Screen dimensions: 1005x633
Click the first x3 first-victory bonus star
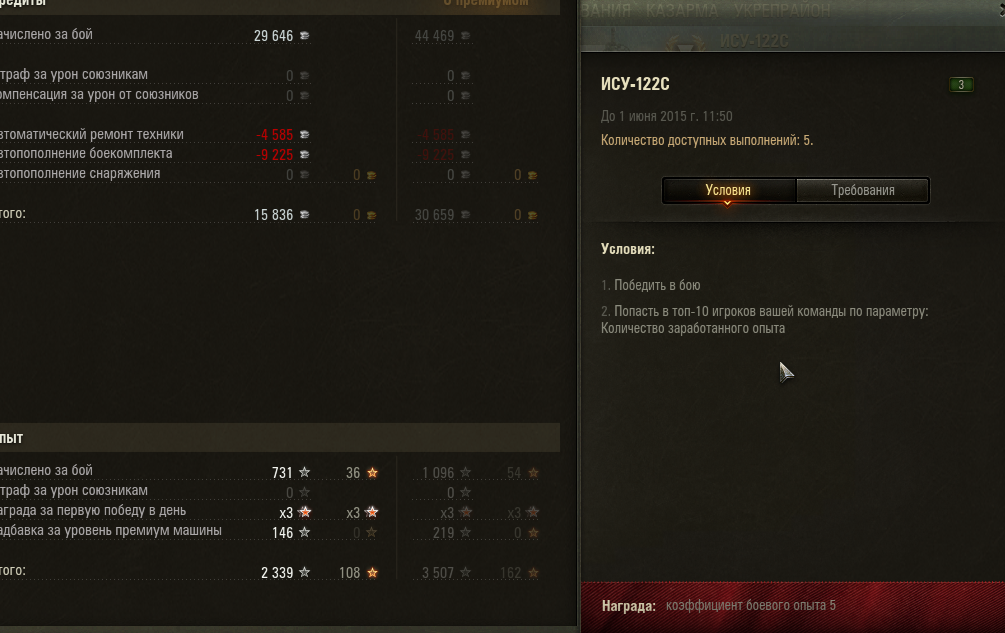(305, 512)
